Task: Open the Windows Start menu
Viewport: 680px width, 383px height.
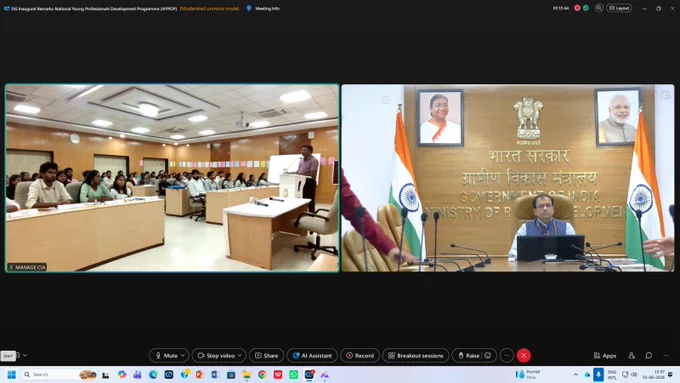Action: [x=12, y=374]
